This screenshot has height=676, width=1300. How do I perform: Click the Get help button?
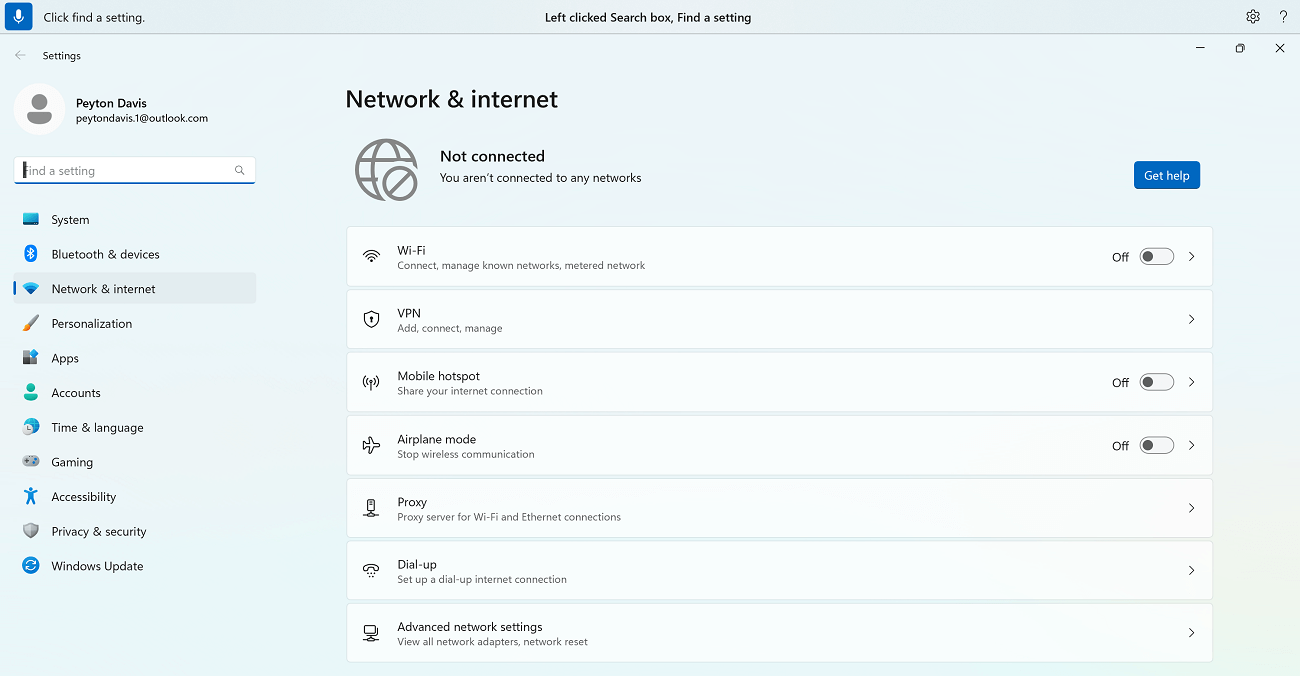pyautogui.click(x=1166, y=175)
